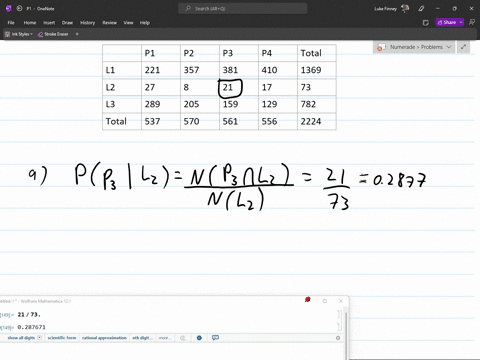480x360 pixels.
Task: Switch to the Draw tab
Action: 67,23
